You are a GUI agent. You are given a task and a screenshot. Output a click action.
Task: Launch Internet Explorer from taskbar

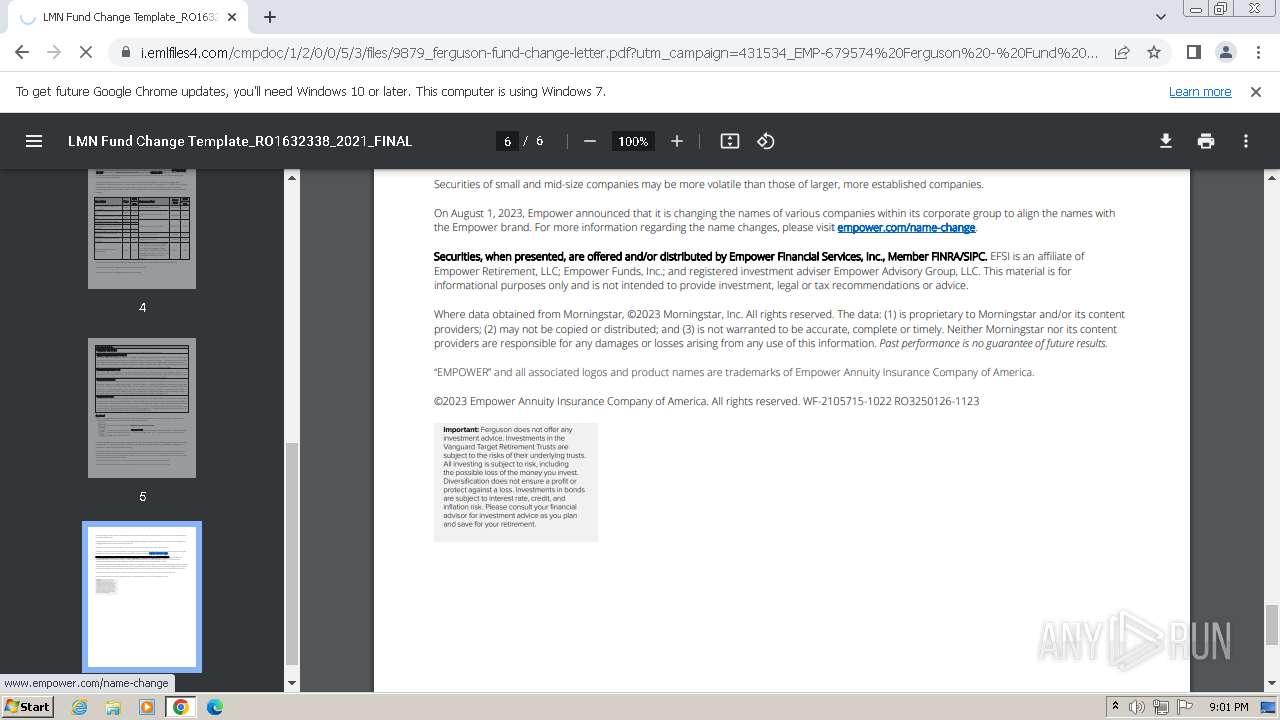(x=80, y=707)
